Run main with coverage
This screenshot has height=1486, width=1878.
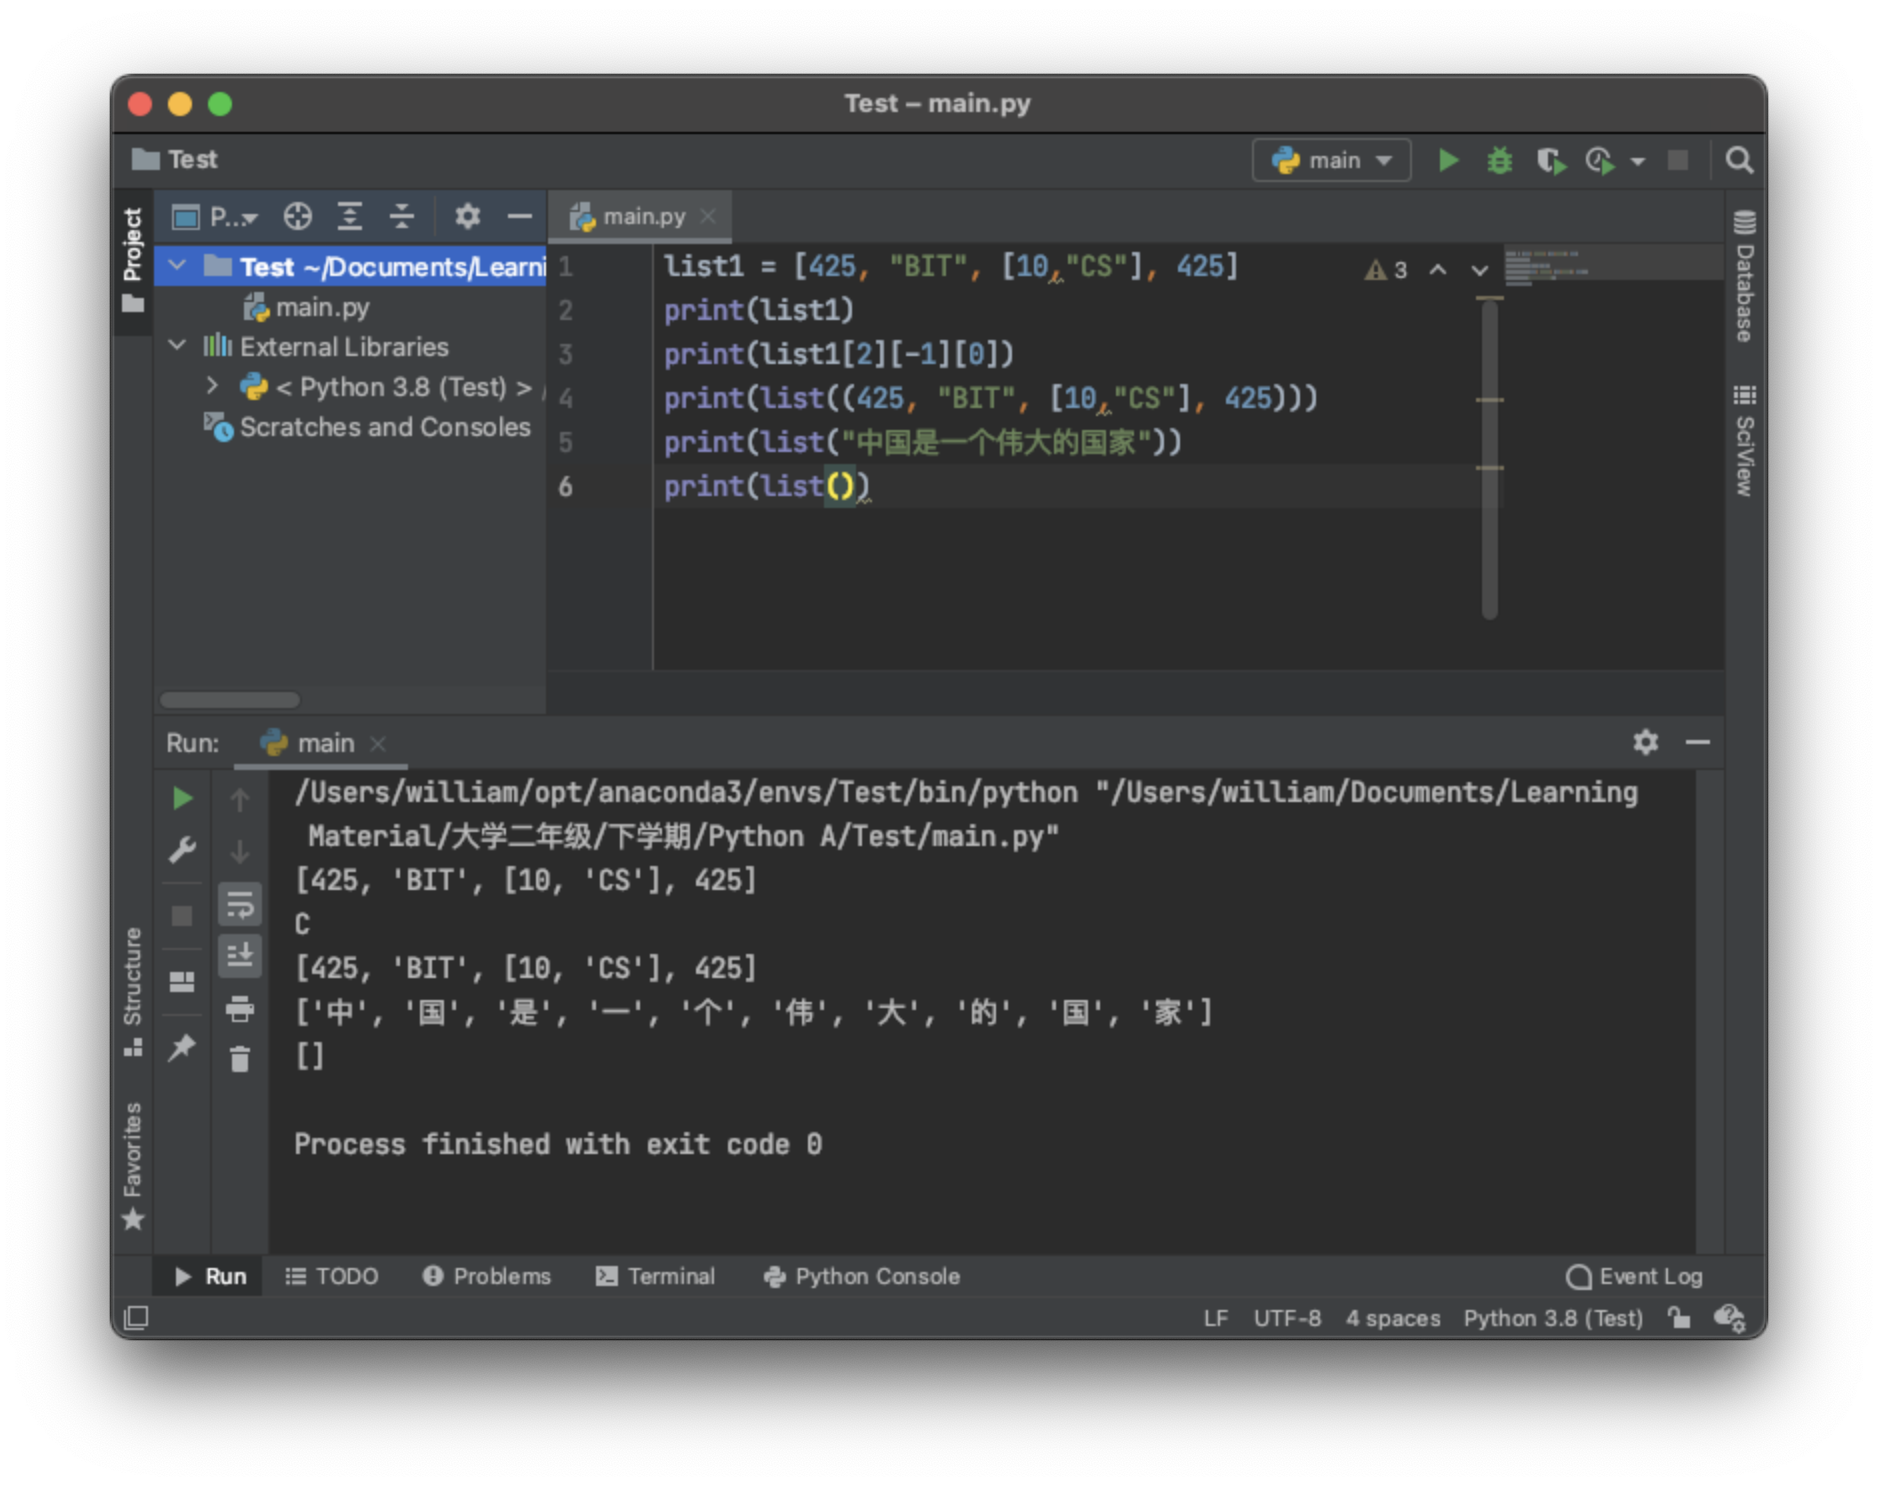(1550, 160)
